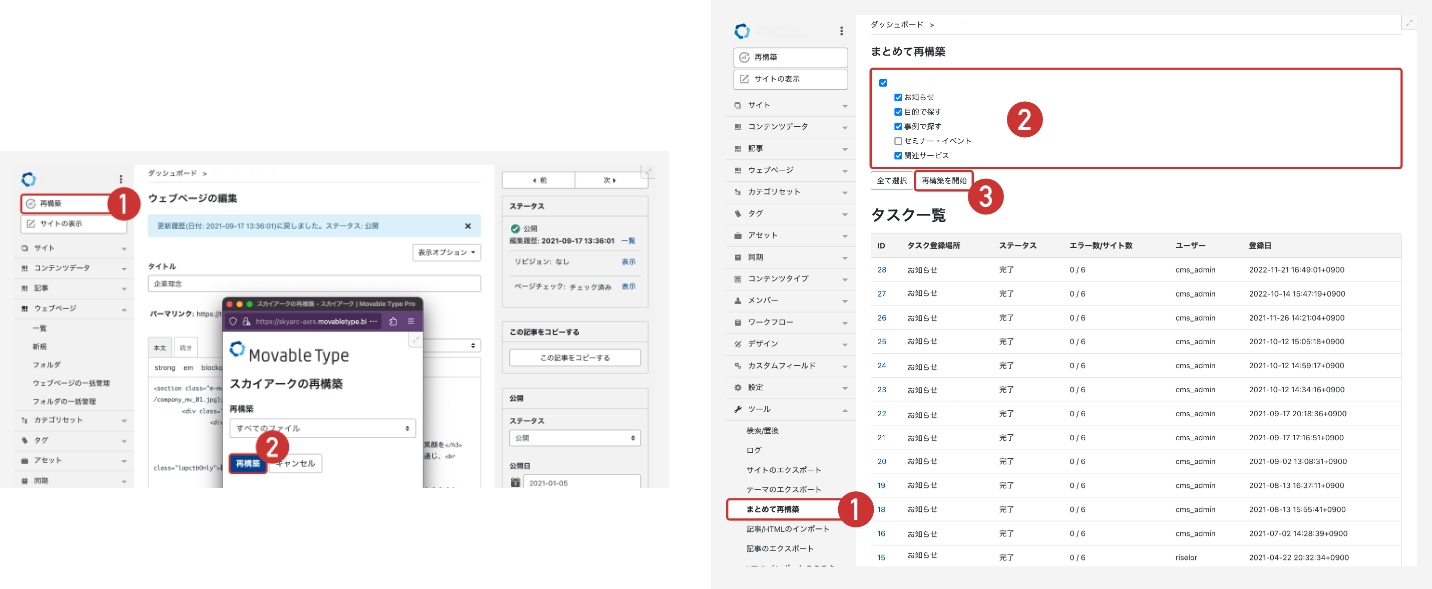Image resolution: width=1432 pixels, height=589 pixels.
Task: Uncheck the 目的で探す checkbox
Action: (x=898, y=112)
